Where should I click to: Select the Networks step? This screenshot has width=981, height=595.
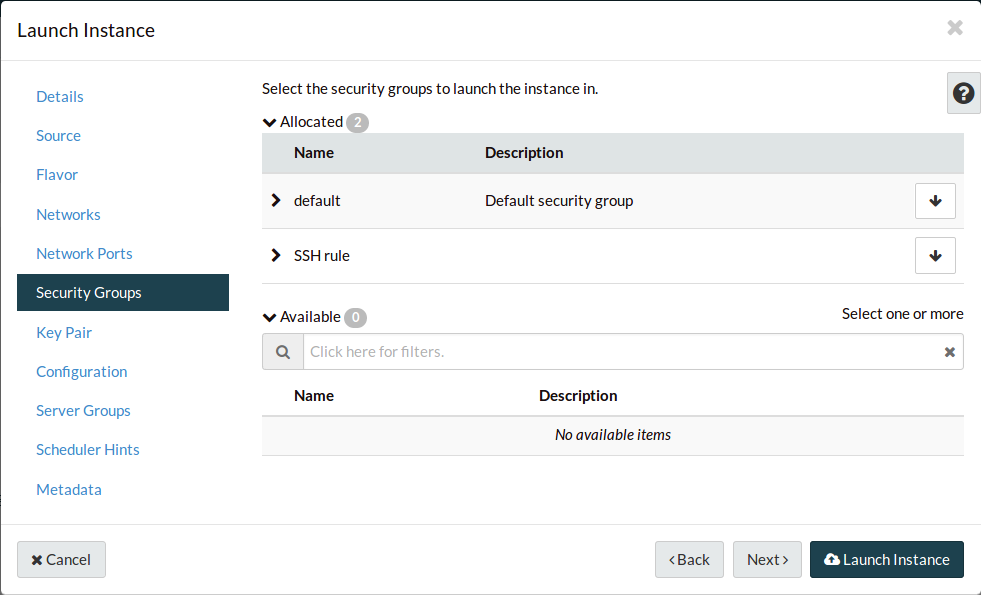68,215
